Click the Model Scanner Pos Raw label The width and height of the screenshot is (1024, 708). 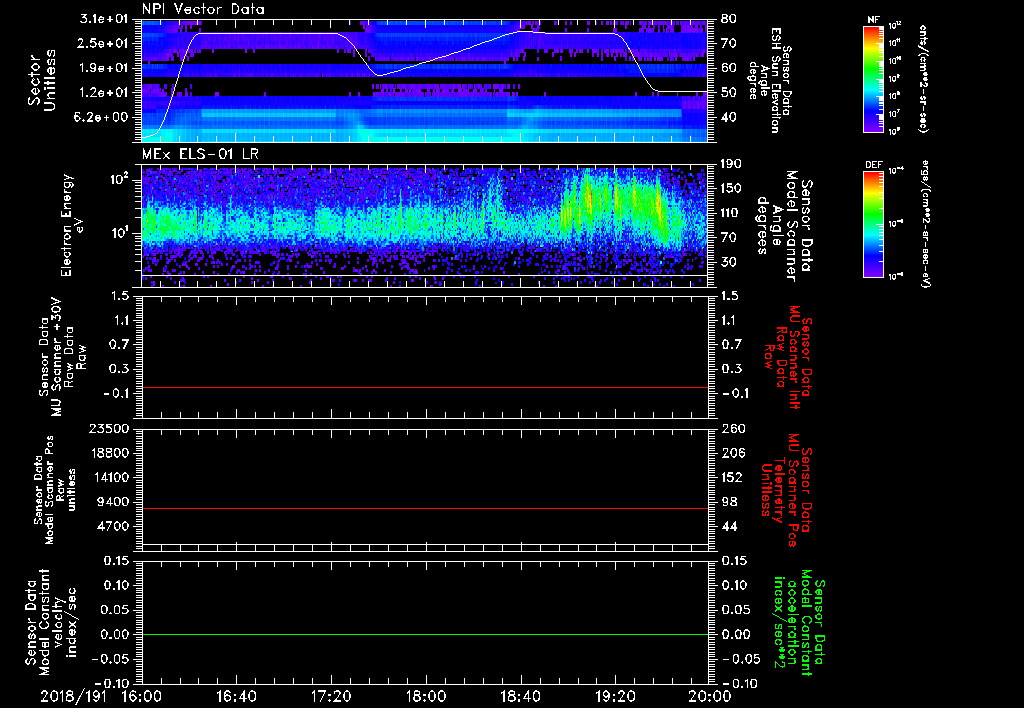[55, 490]
